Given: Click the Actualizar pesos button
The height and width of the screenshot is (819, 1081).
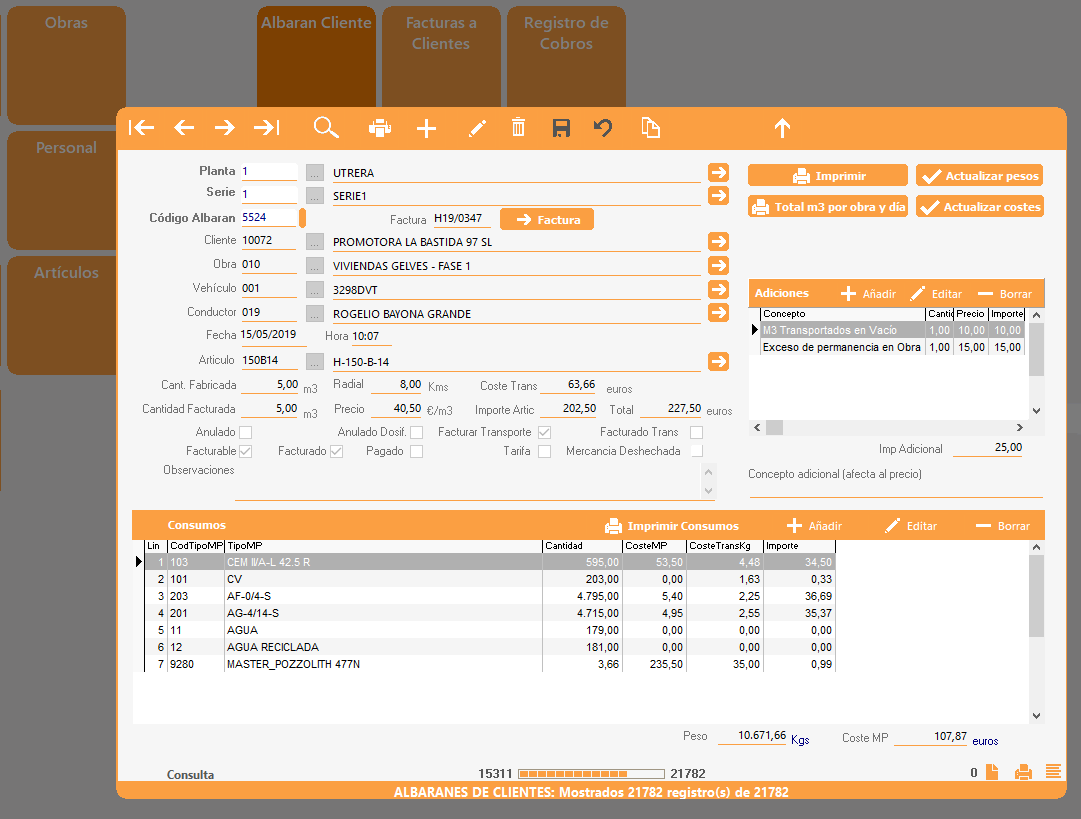Looking at the screenshot, I should pos(979,176).
